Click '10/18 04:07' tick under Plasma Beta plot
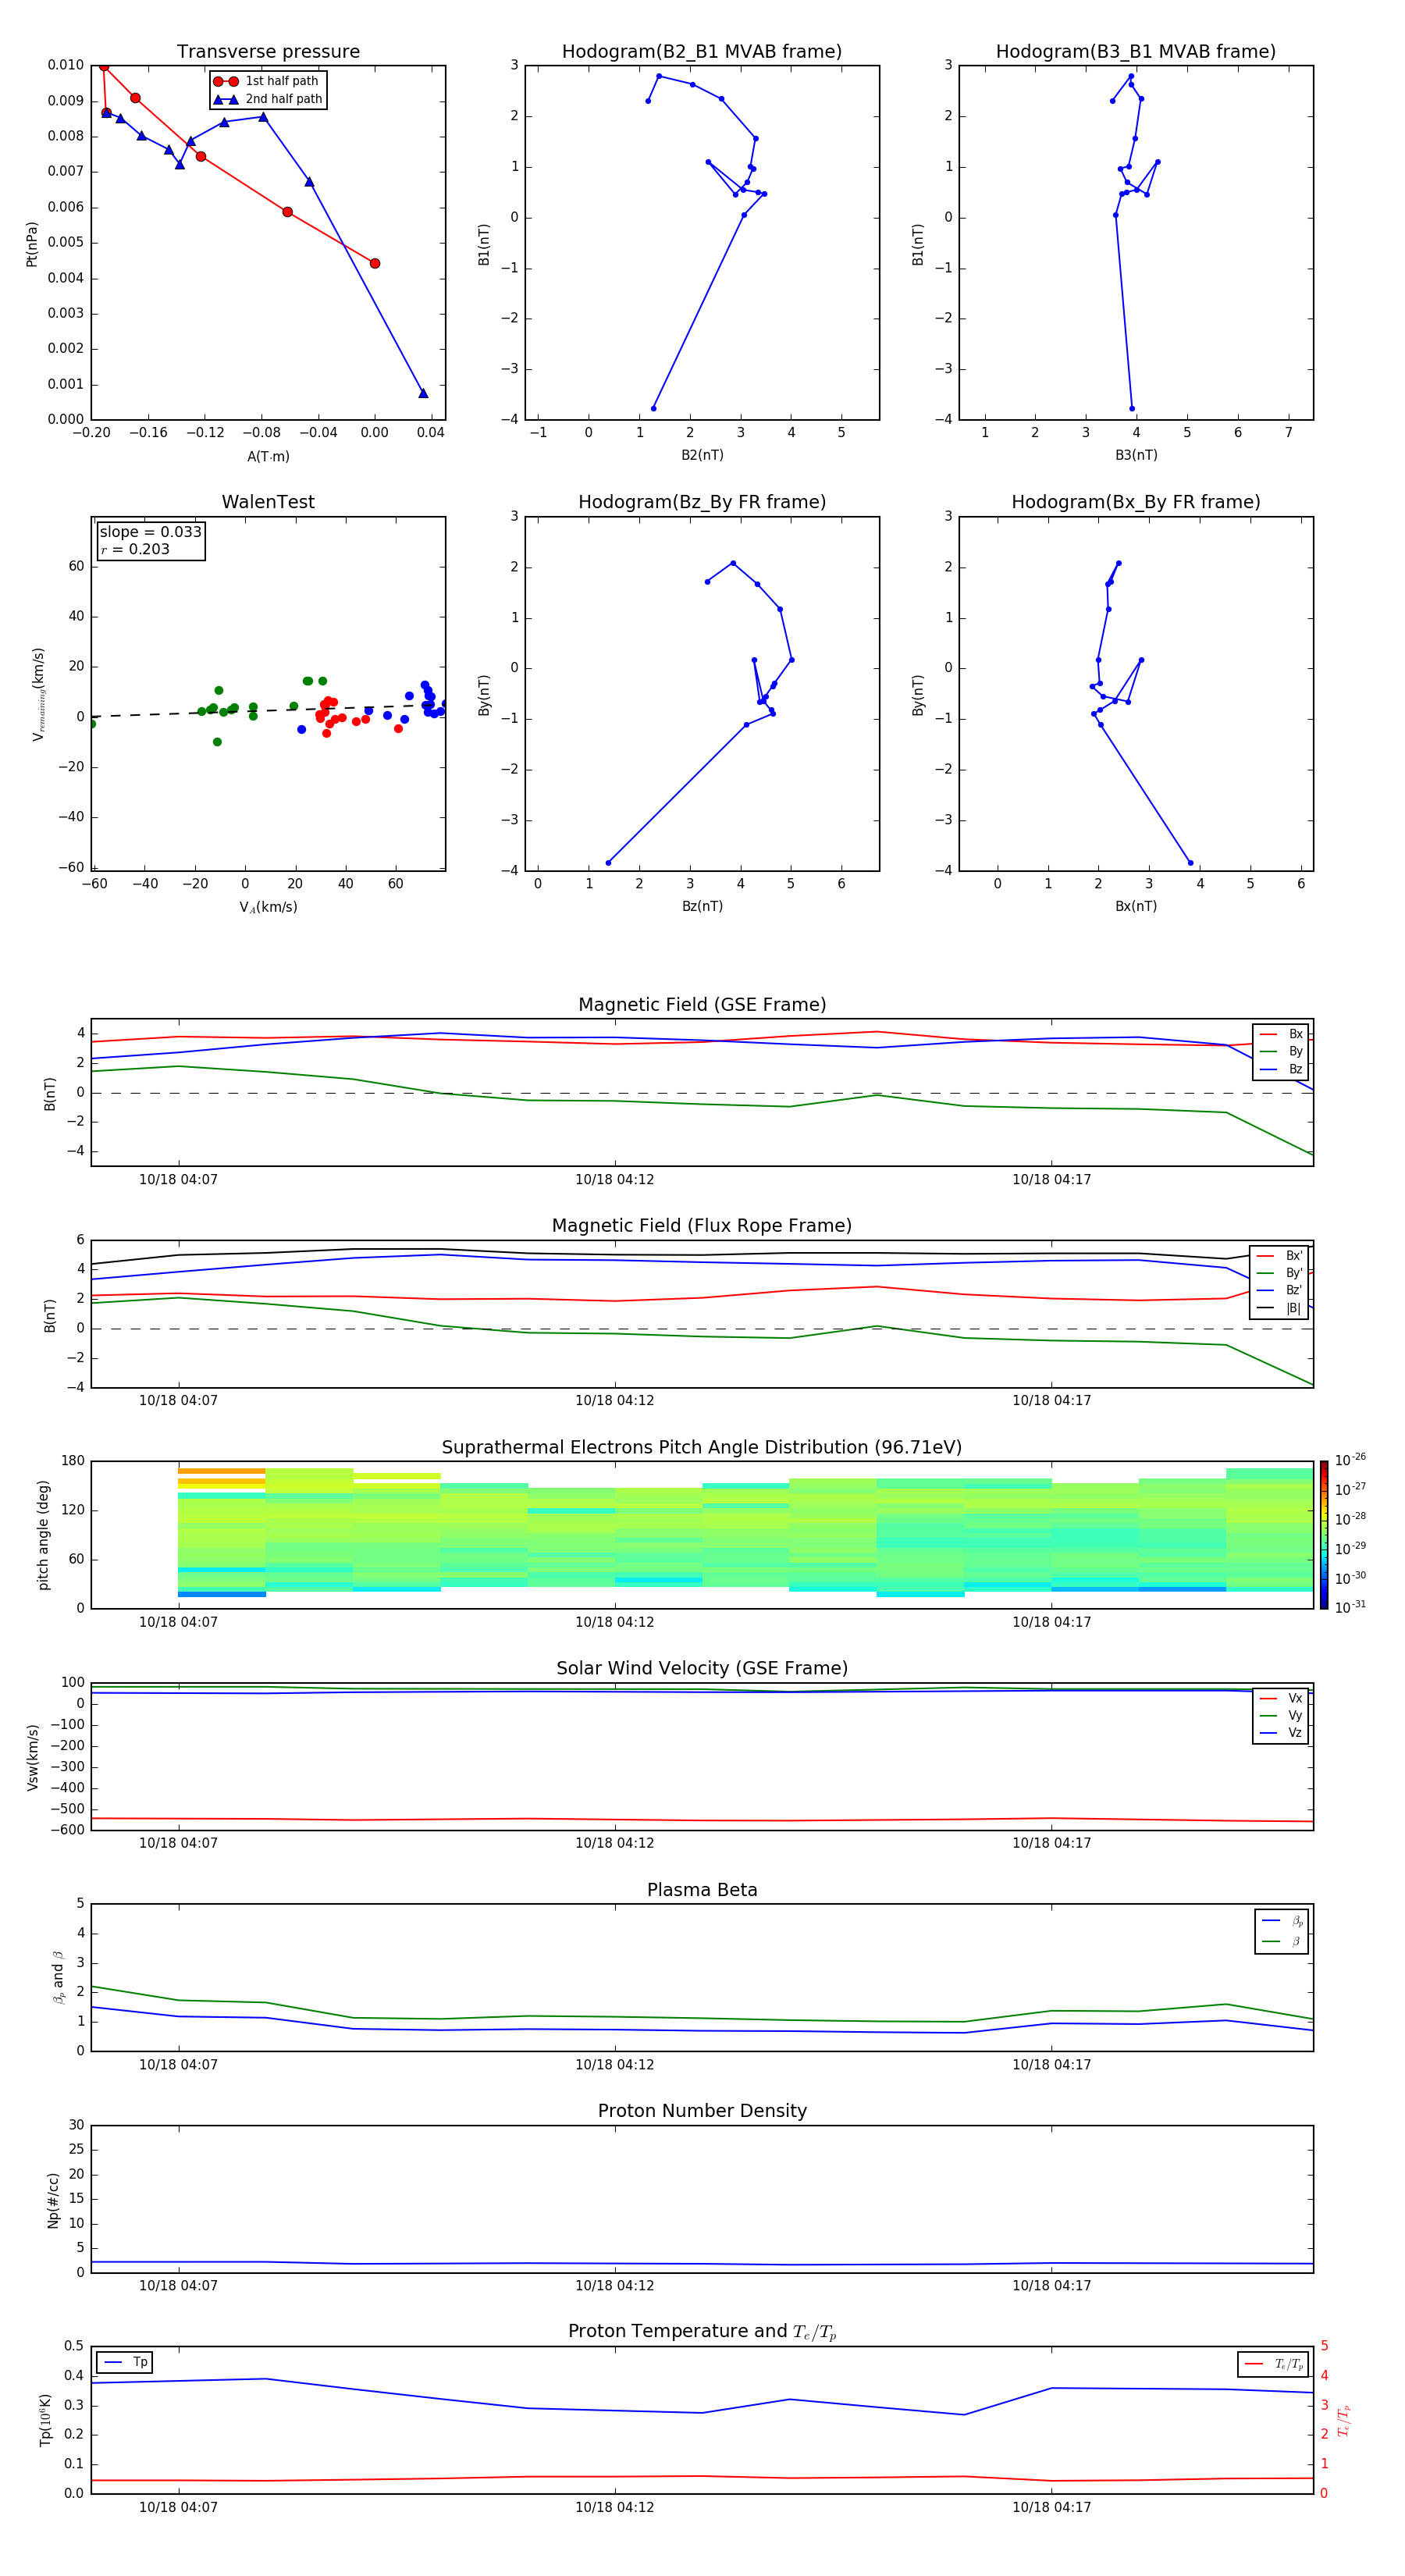The height and width of the screenshot is (2576, 1405). pos(178,2064)
